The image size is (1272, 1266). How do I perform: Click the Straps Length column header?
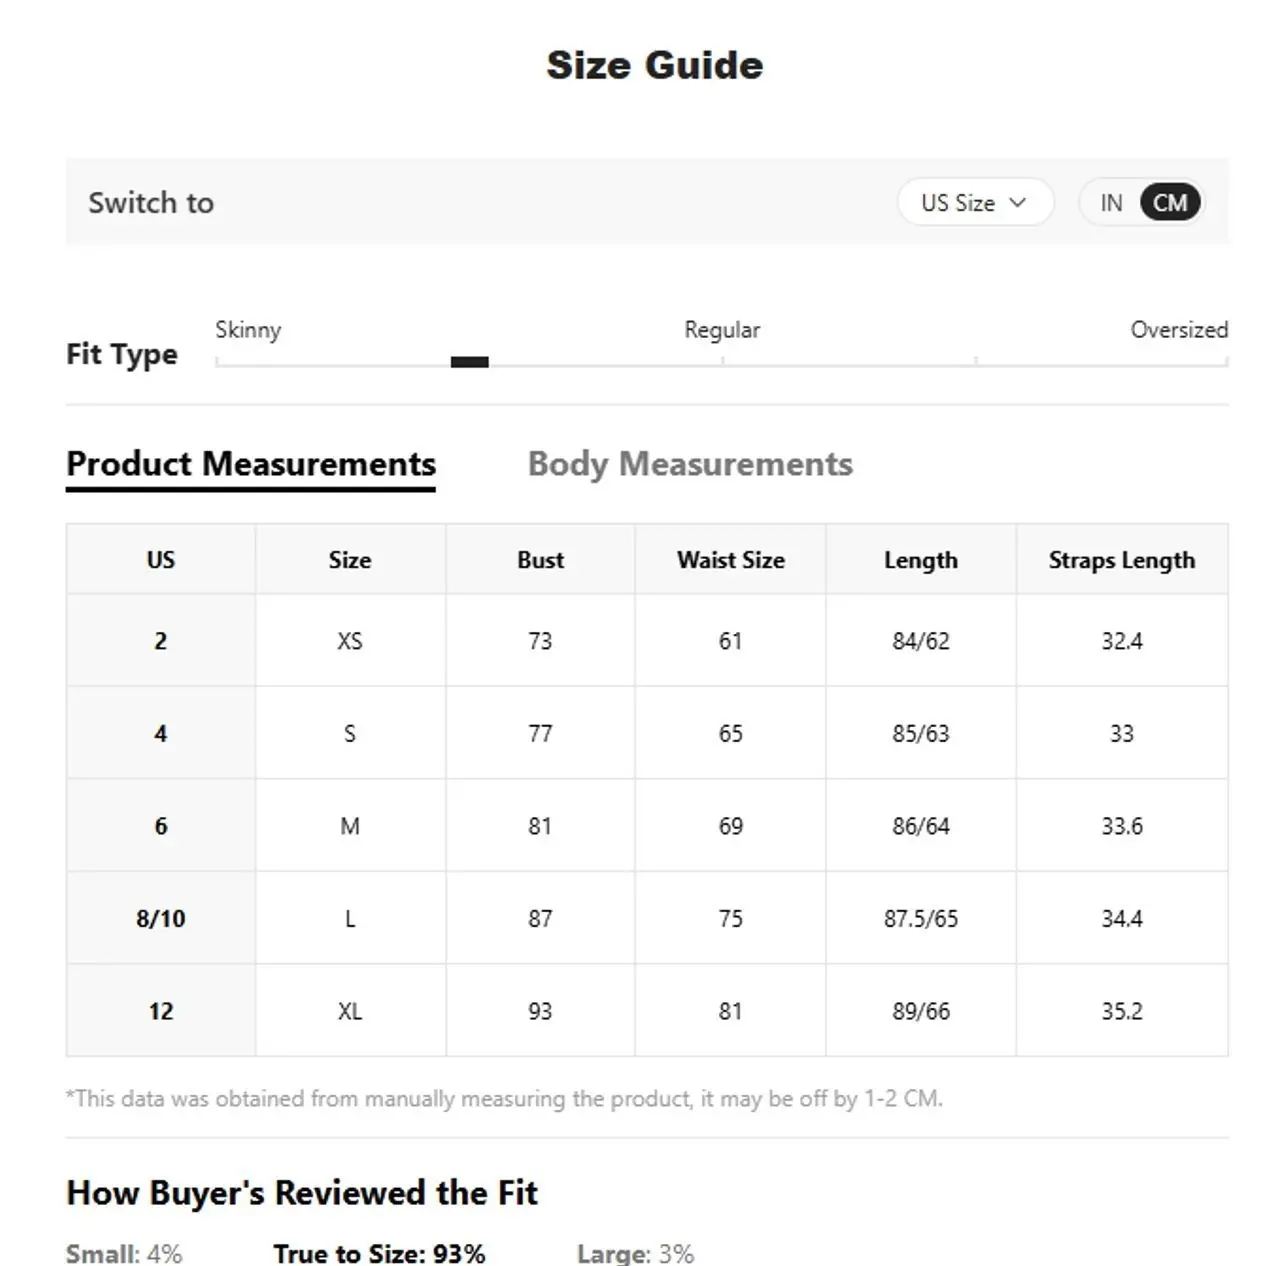[x=1121, y=560]
